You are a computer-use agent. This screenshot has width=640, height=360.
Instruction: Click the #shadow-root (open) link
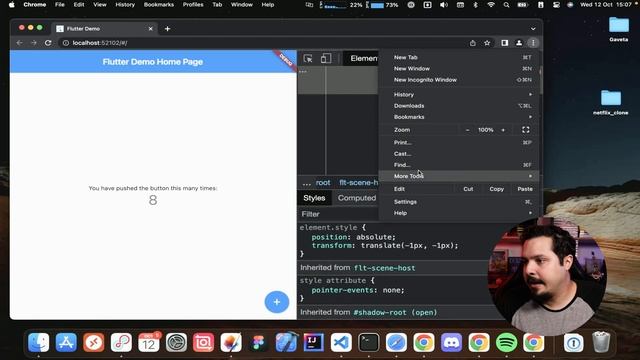[x=395, y=312]
